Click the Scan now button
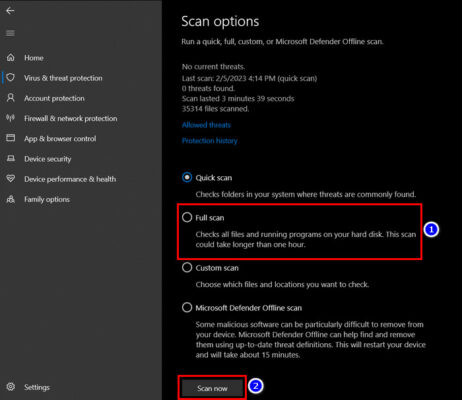The width and height of the screenshot is (462, 400). click(212, 388)
